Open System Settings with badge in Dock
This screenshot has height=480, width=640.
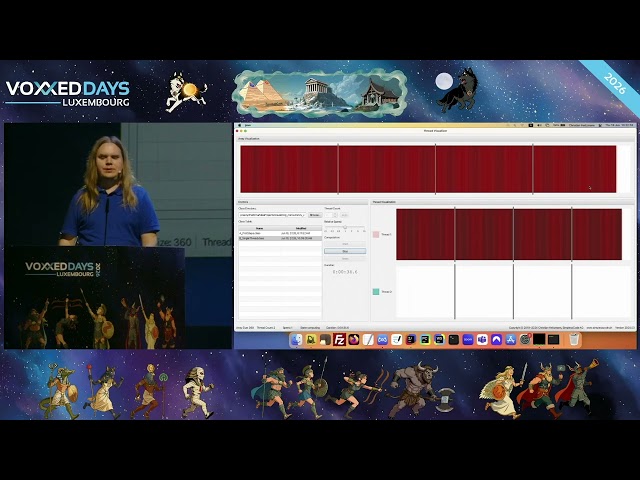point(525,340)
